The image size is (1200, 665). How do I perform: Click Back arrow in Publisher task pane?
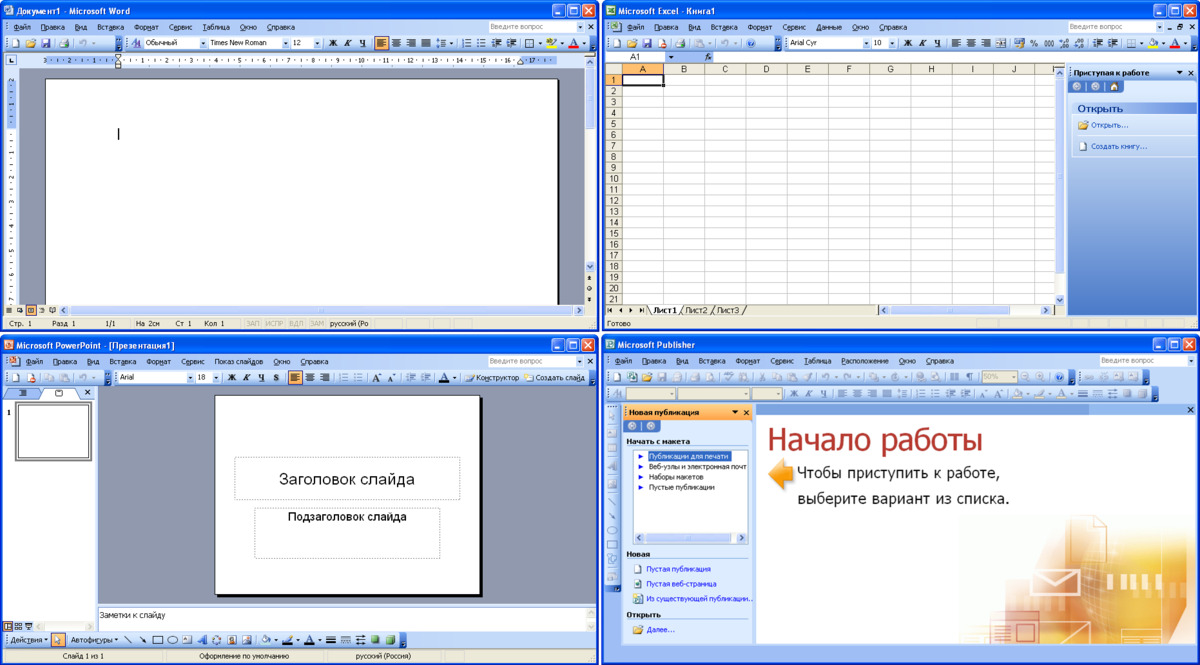coord(632,426)
